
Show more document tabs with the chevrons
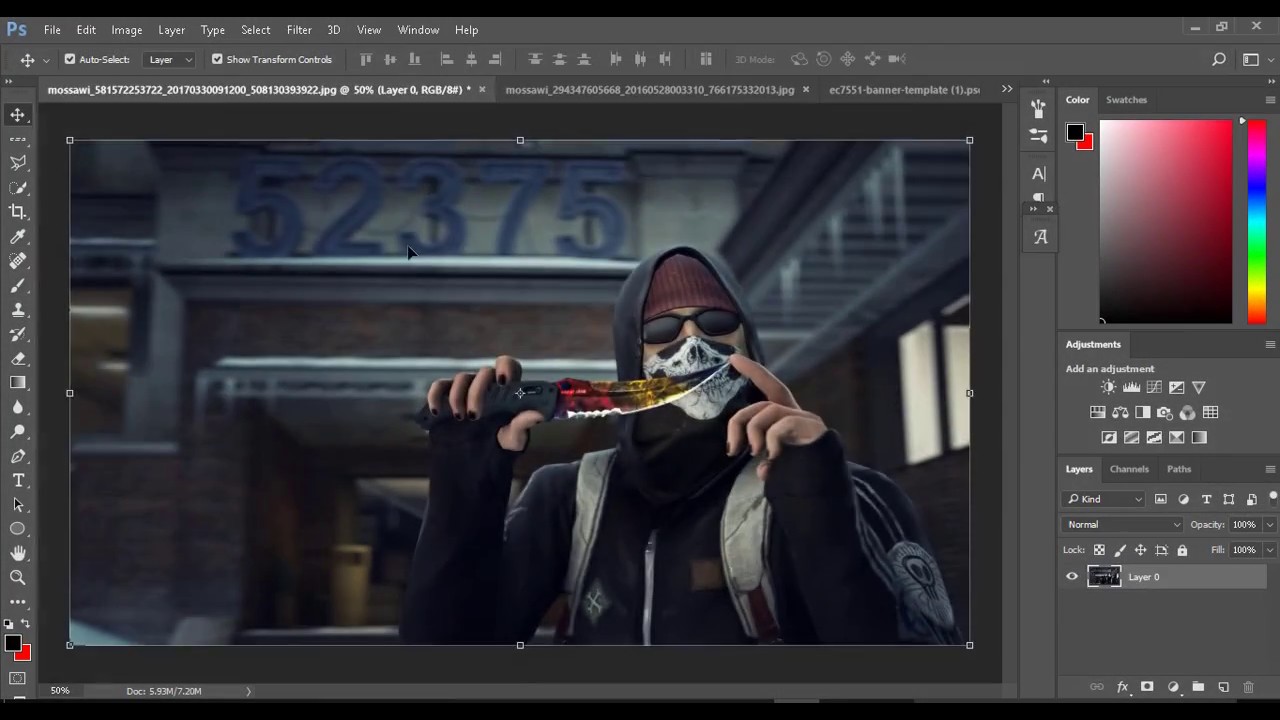(x=1007, y=89)
